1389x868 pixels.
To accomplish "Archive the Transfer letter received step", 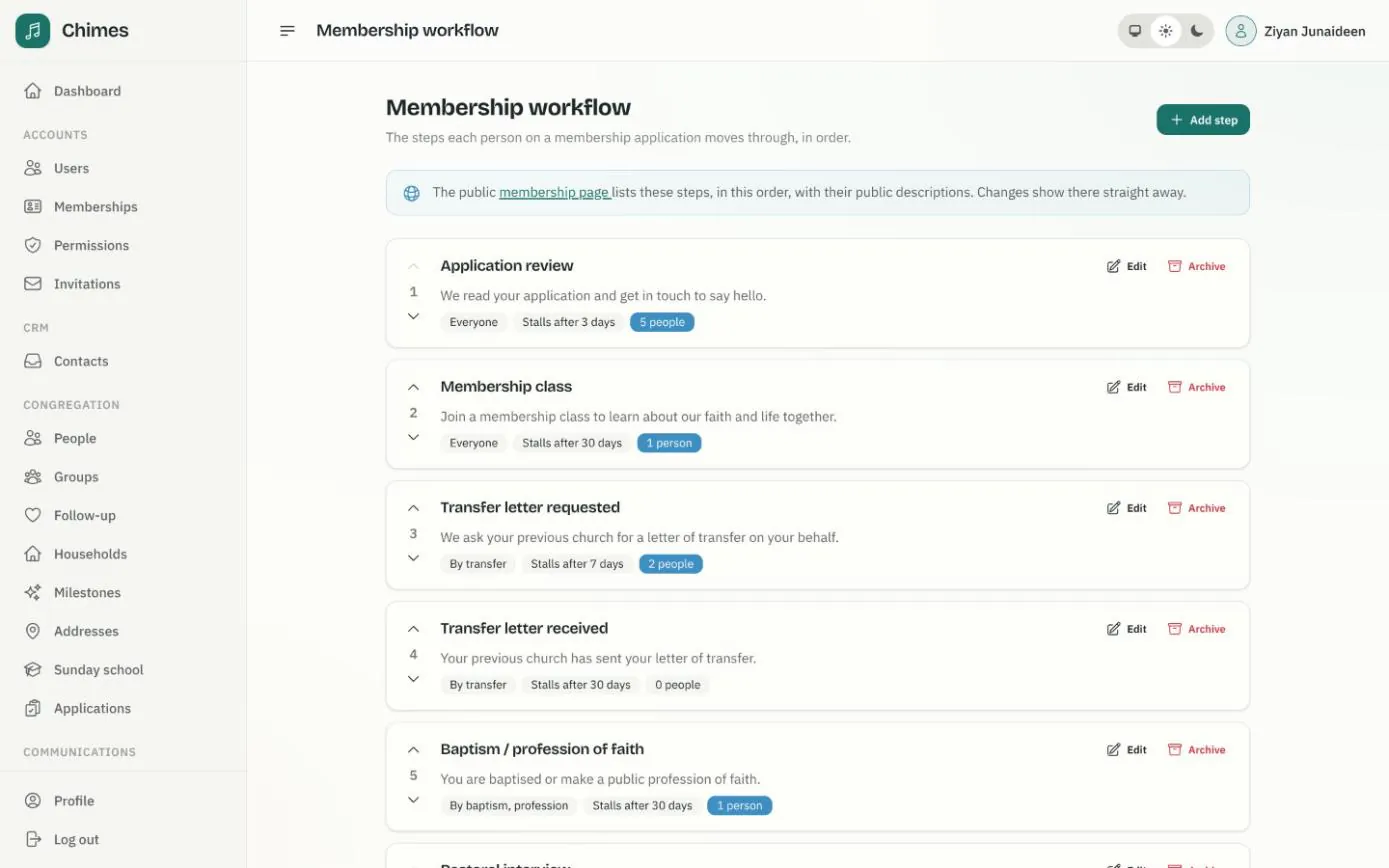I will 1197,629.
